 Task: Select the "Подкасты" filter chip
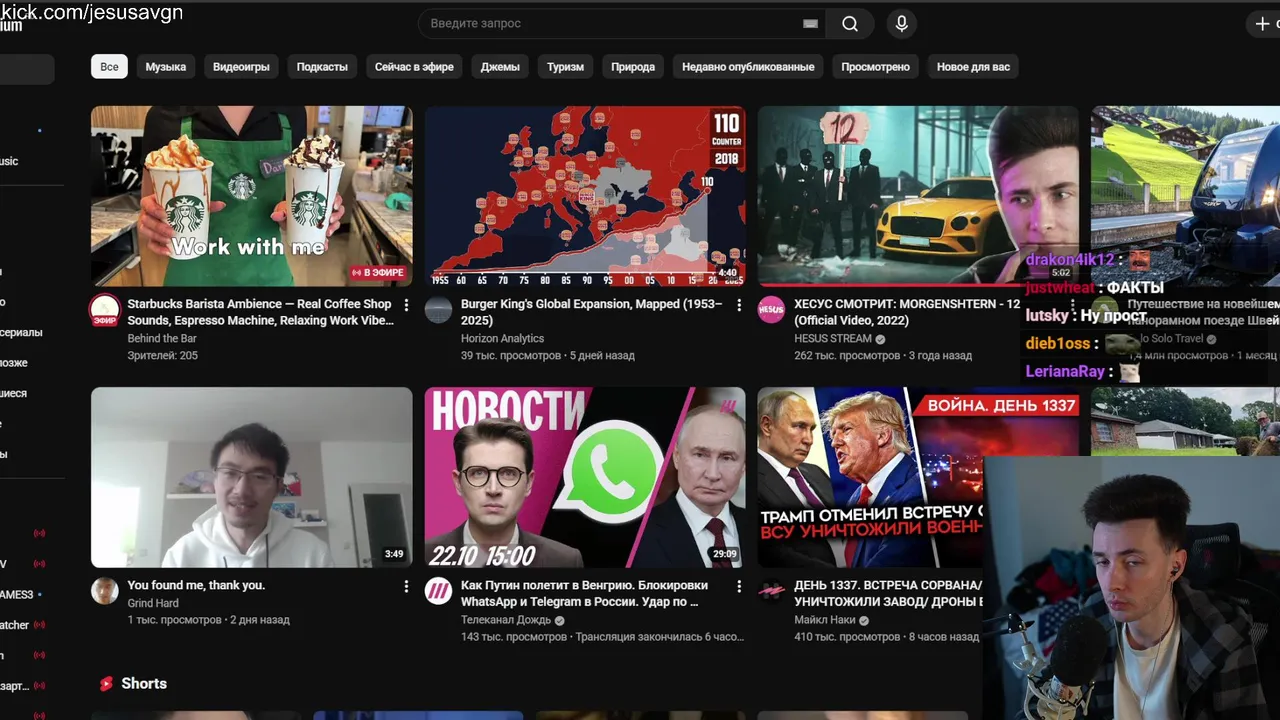pos(322,67)
